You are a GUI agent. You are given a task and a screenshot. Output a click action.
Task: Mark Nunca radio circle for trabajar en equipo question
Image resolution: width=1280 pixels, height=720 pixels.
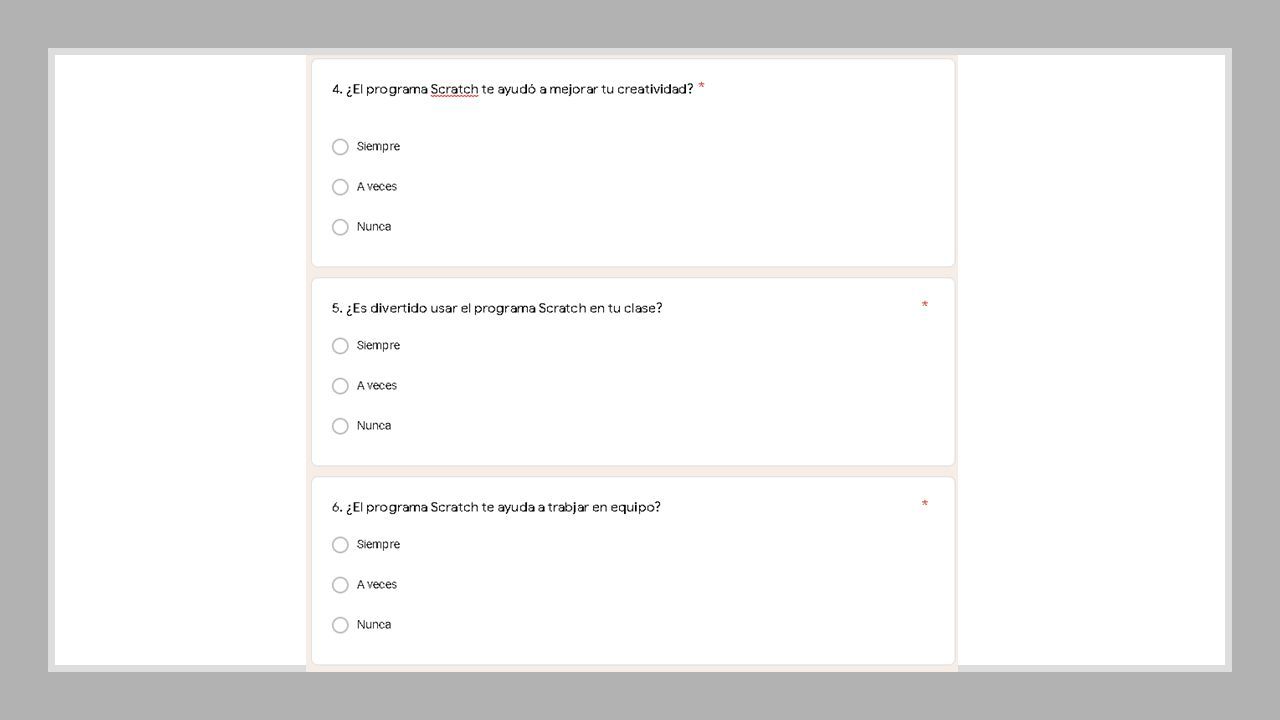(340, 625)
